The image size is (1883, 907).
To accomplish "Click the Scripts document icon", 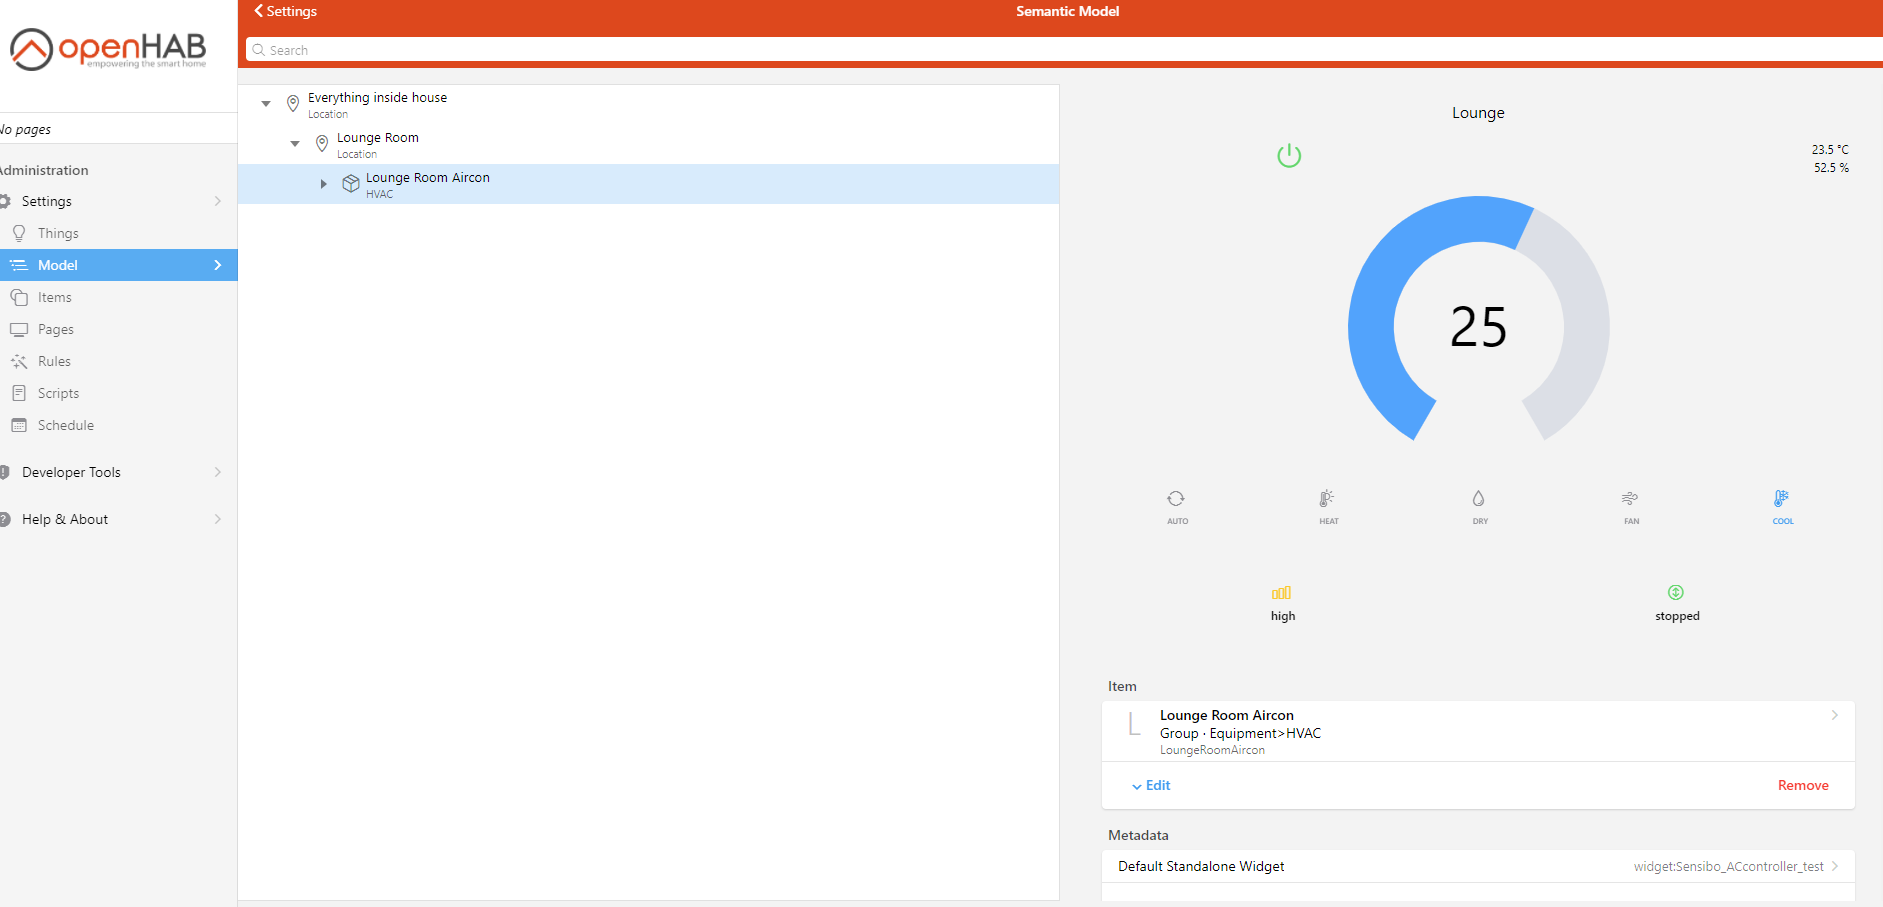I will coord(19,393).
